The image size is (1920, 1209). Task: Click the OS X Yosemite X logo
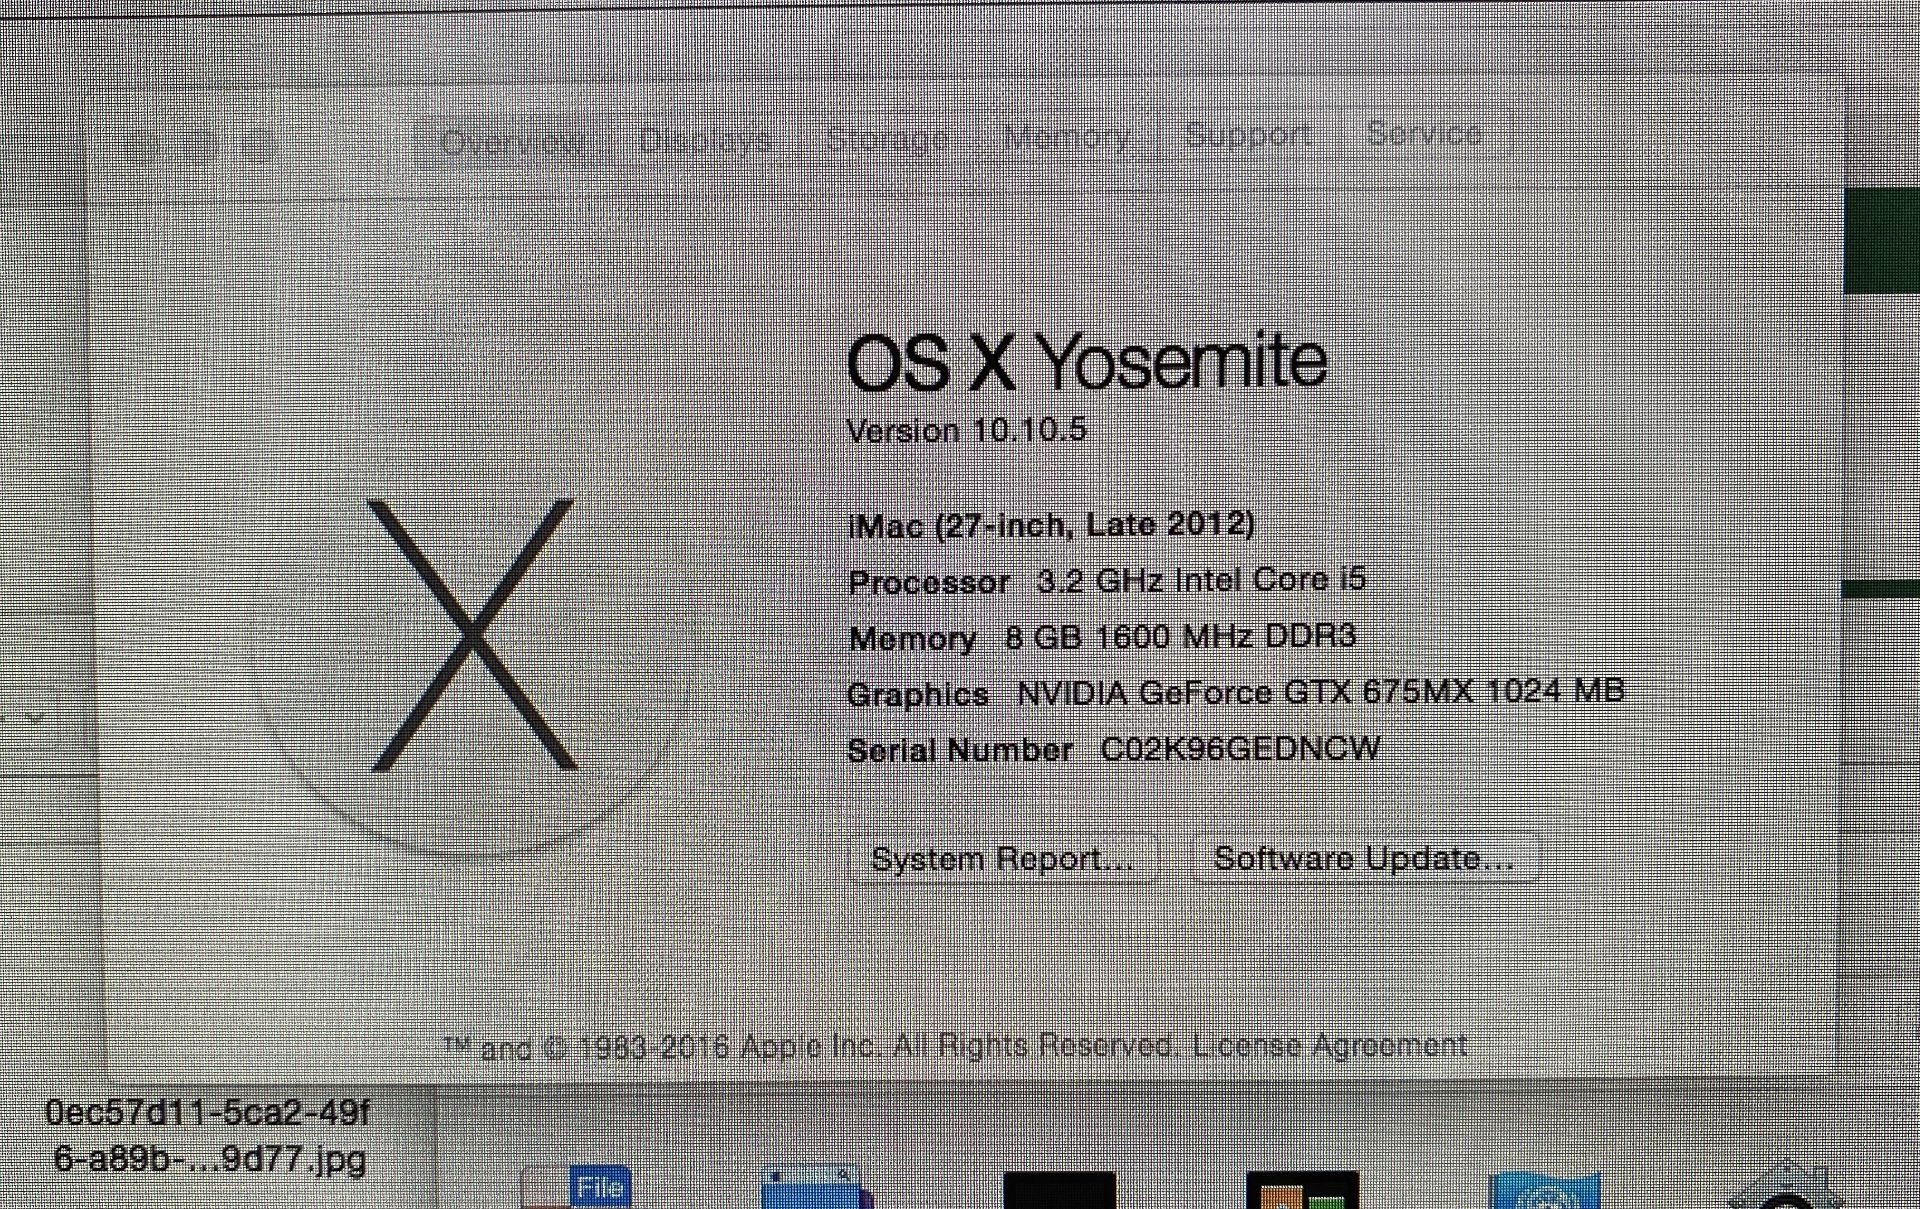pos(473,636)
